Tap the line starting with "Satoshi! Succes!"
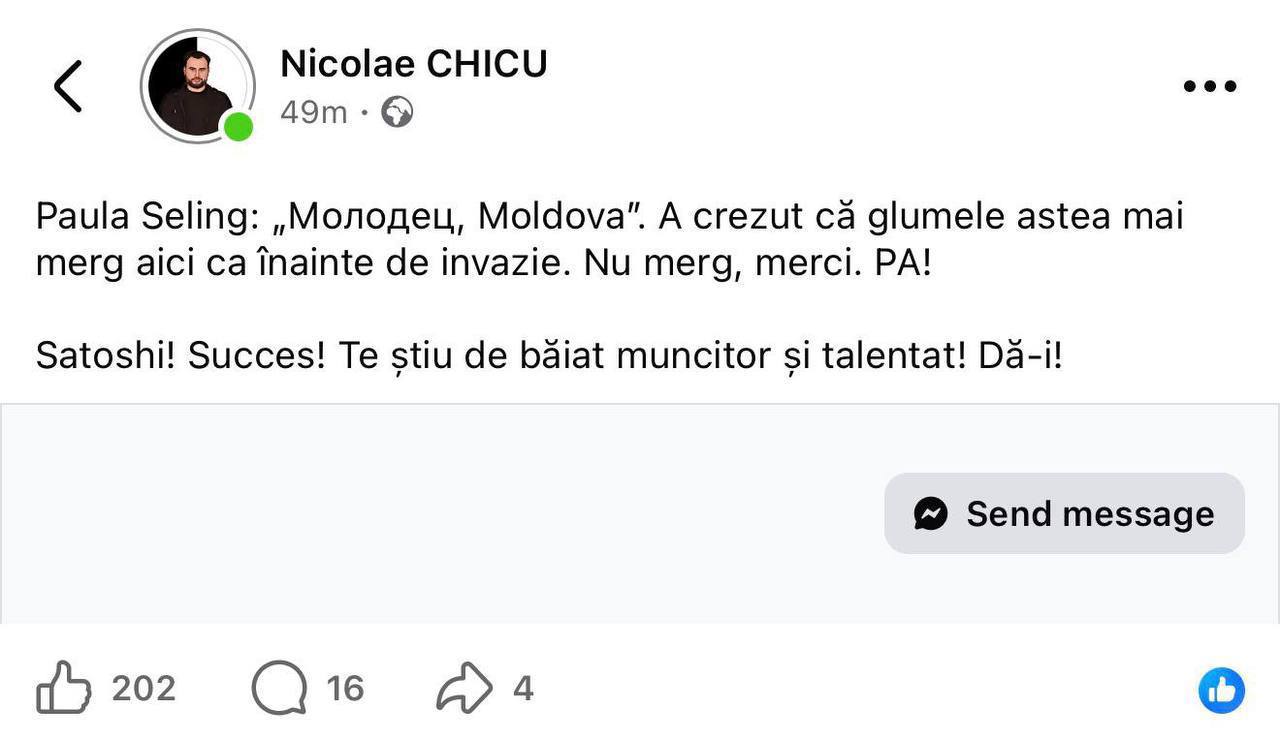The width and height of the screenshot is (1280, 739). (548, 355)
